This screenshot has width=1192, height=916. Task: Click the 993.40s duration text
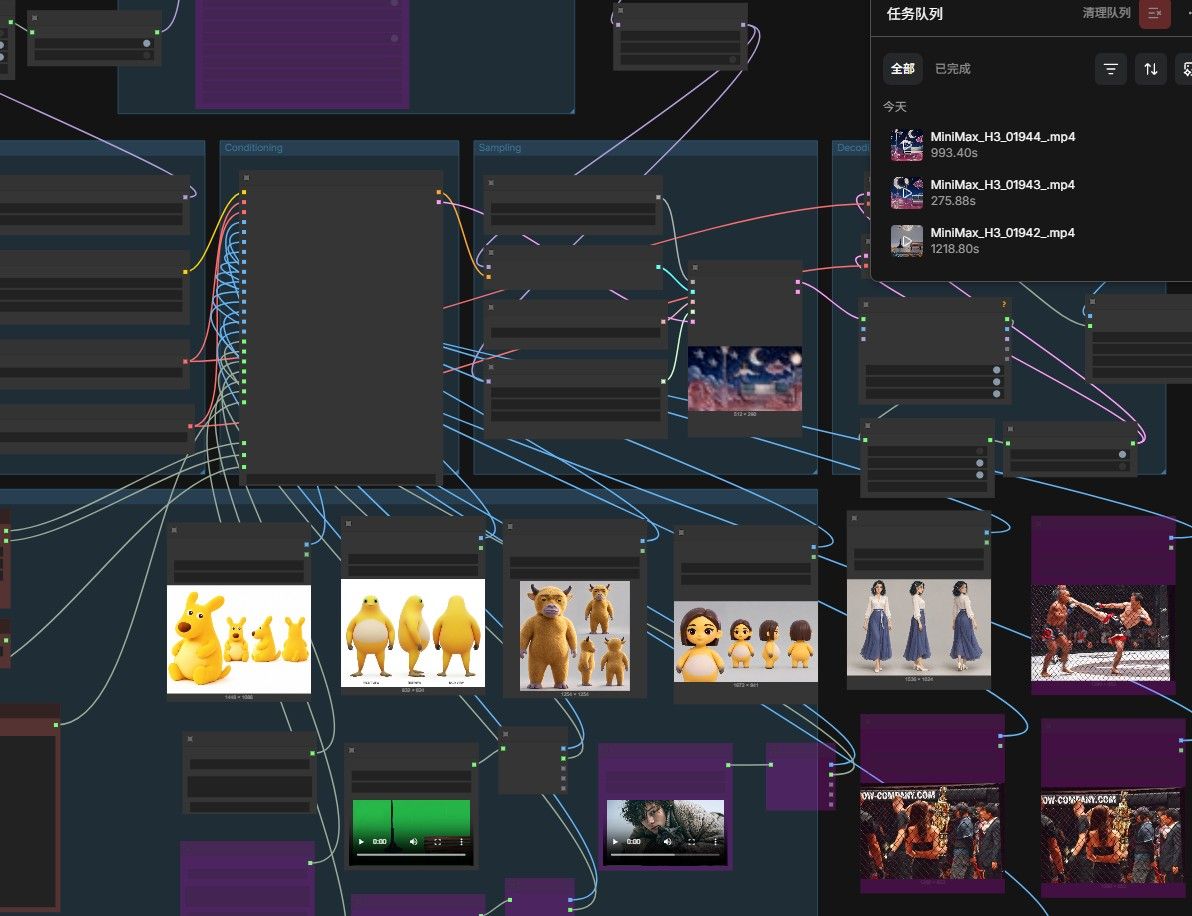[x=954, y=153]
